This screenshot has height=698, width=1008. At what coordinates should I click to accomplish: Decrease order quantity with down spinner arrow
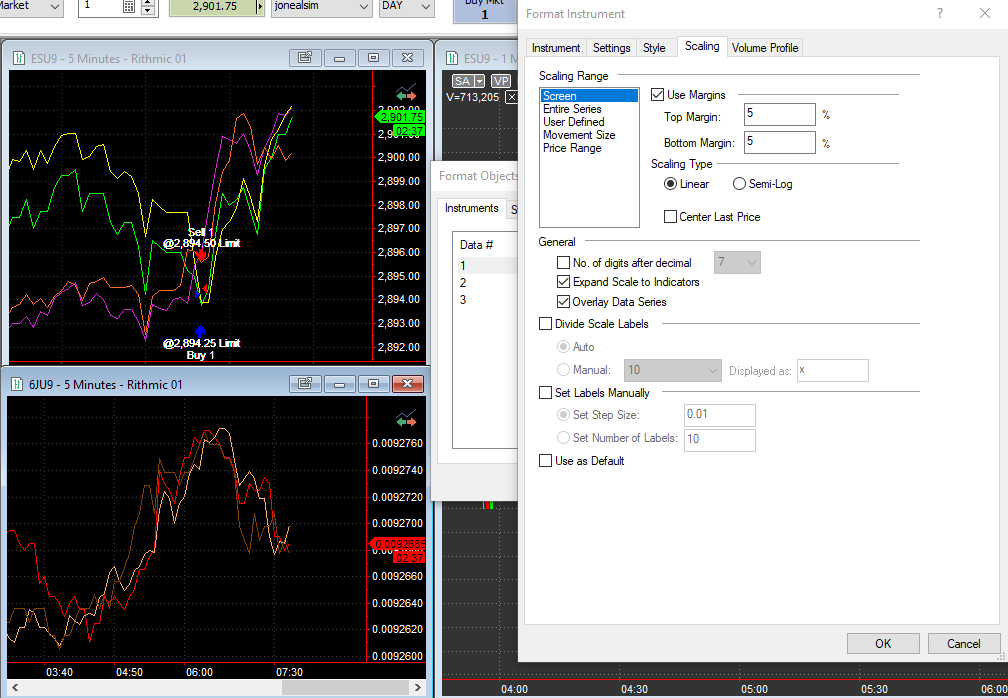click(148, 11)
